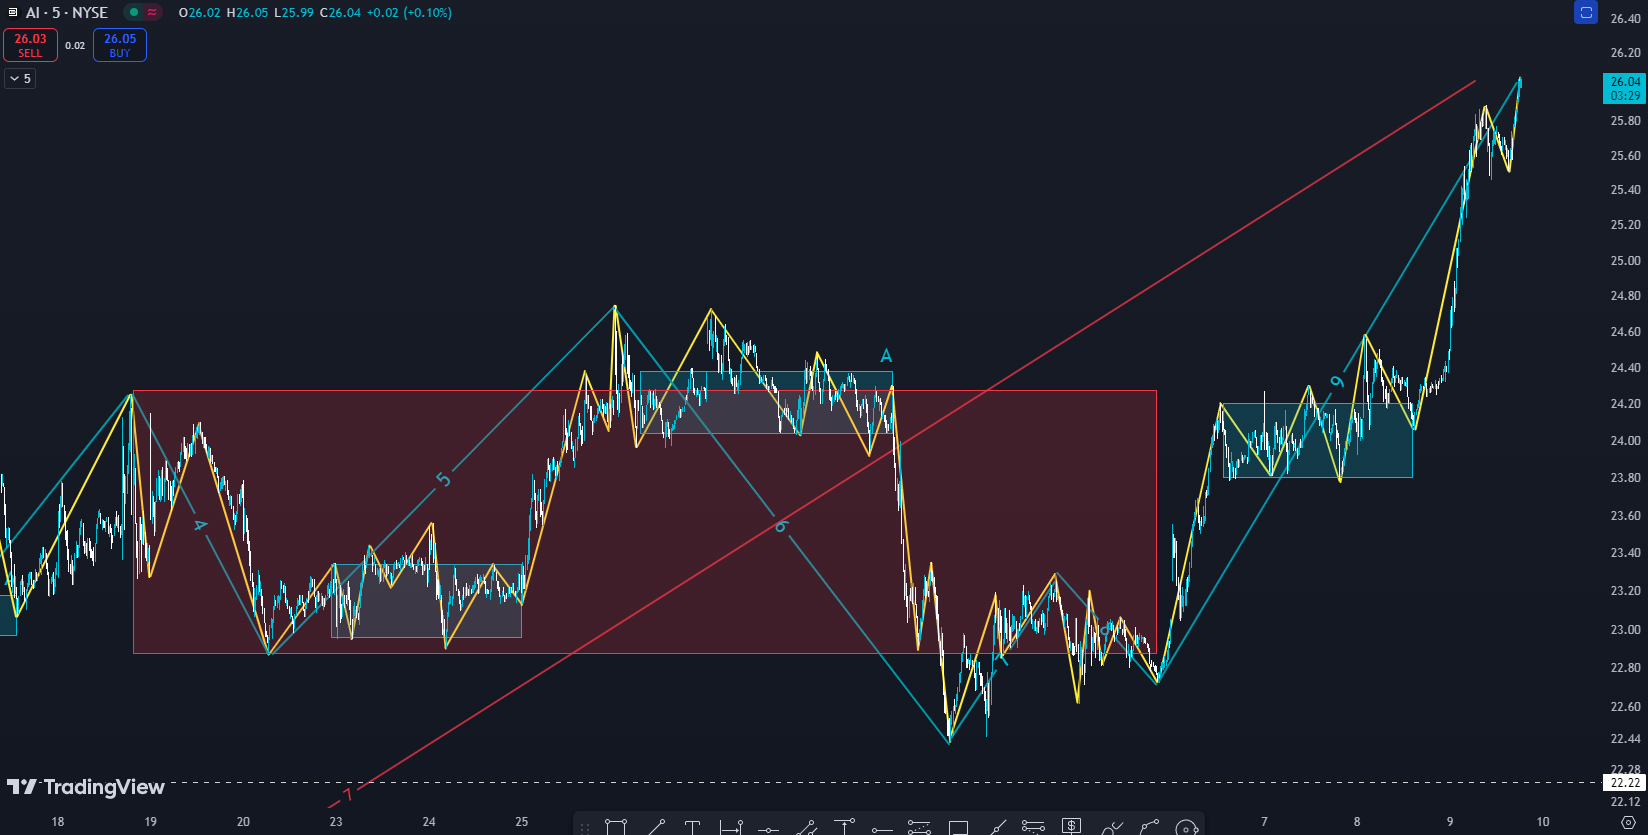Click the 26.05 BUY button
Viewport: 1648px width, 835px height.
(x=120, y=45)
